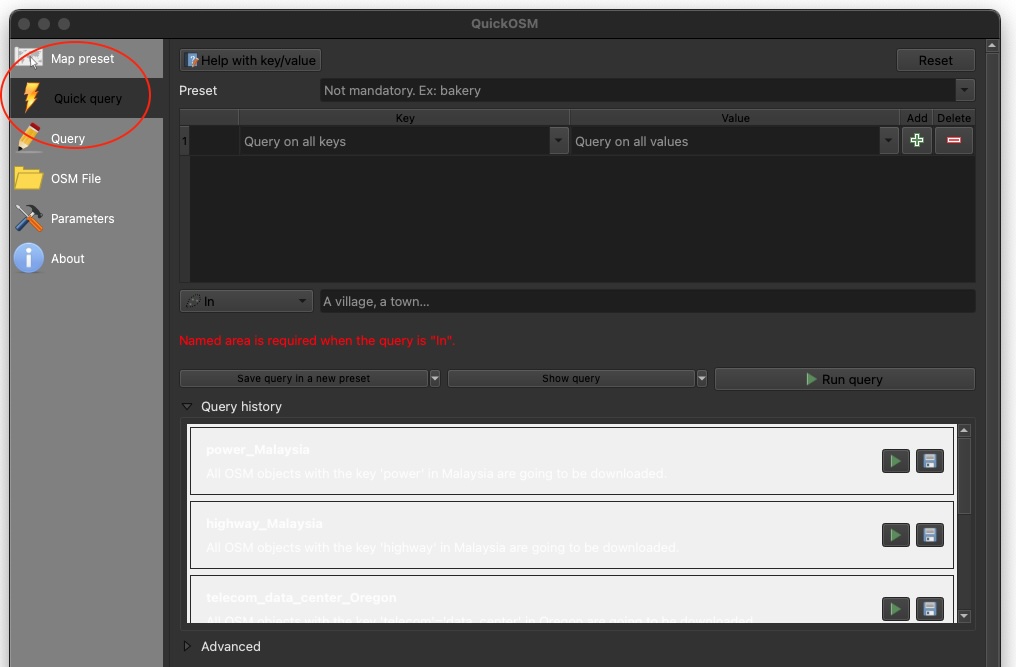This screenshot has width=1016, height=667.
Task: Run the highway_Malaysia history query
Action: pyautogui.click(x=895, y=535)
